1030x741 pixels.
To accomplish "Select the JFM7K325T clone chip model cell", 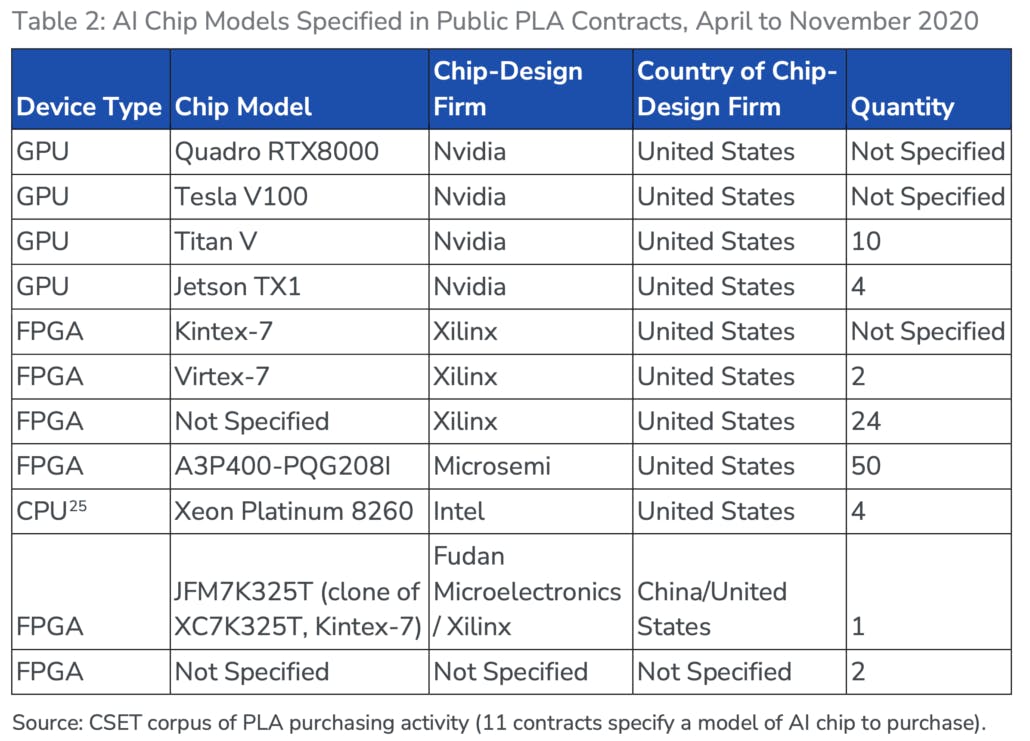I will pyautogui.click(x=297, y=609).
